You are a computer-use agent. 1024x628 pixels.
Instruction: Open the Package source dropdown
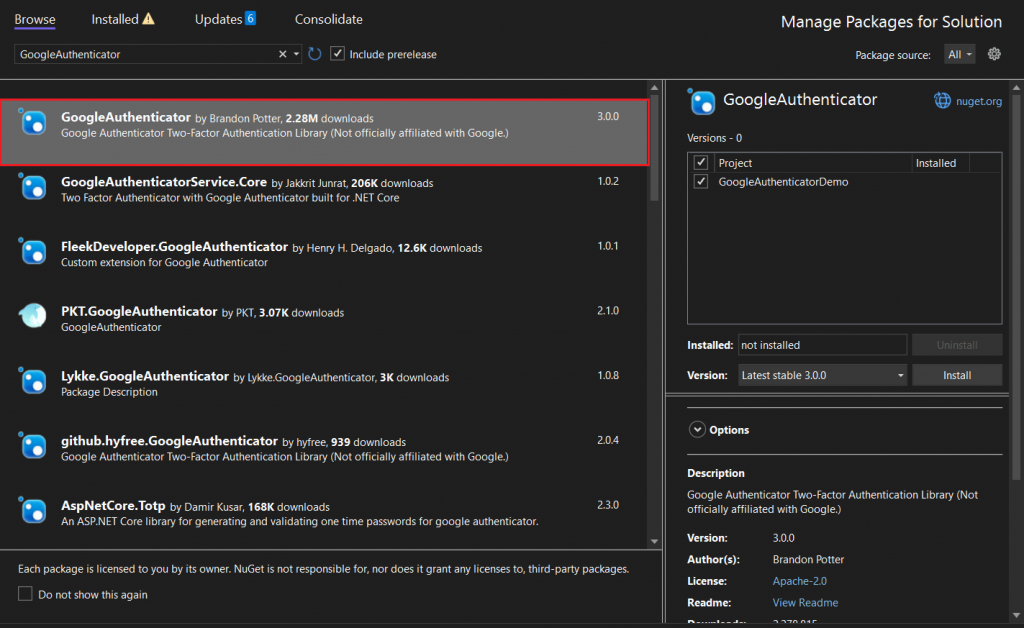959,55
